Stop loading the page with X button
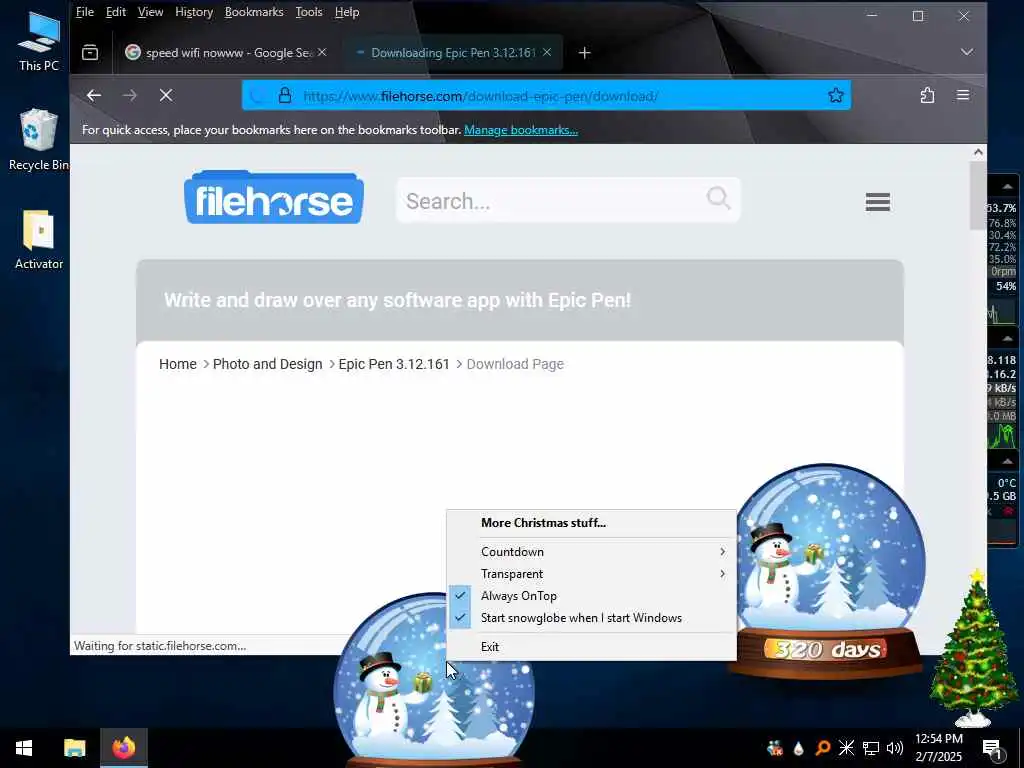1024x768 pixels. [x=166, y=95]
